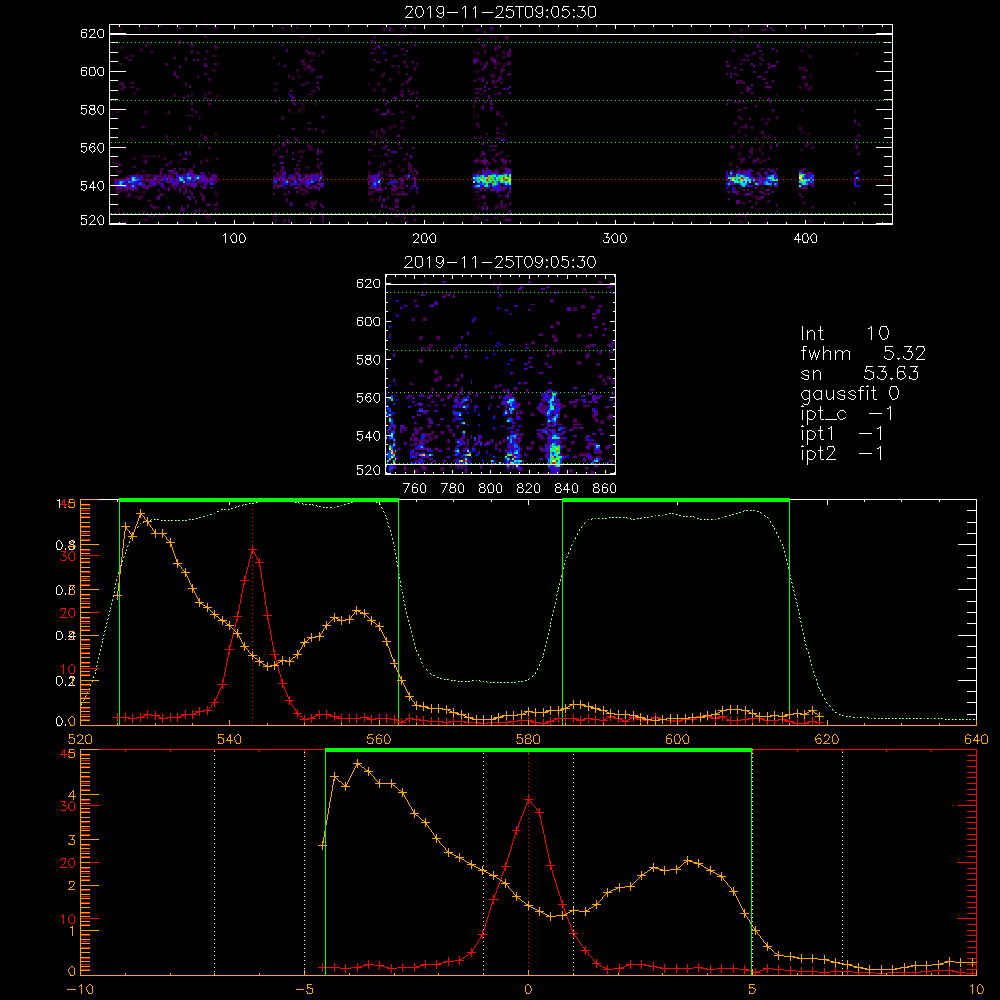Screen dimensions: 1000x1000
Task: Select the "fwhm 5.32" readout line
Action: tap(863, 353)
